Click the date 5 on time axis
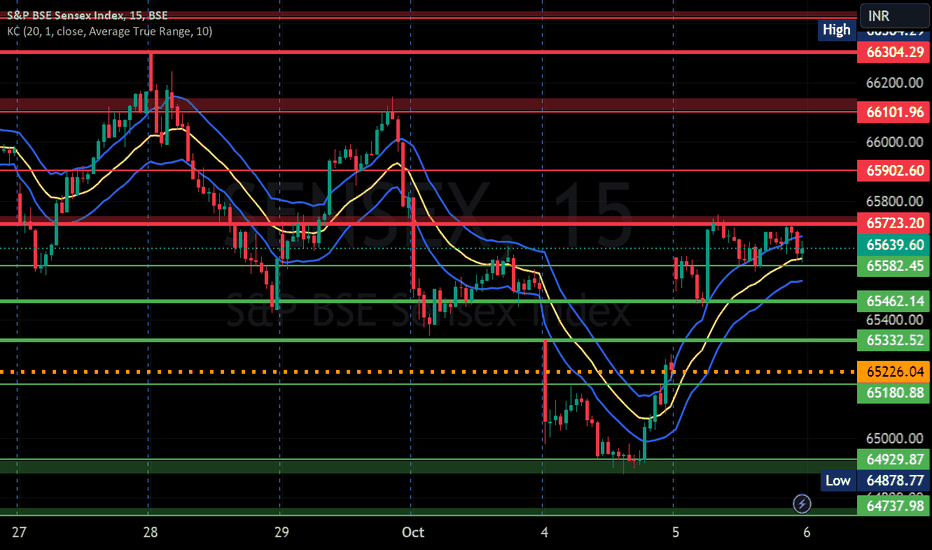This screenshot has height=550, width=932. click(676, 532)
